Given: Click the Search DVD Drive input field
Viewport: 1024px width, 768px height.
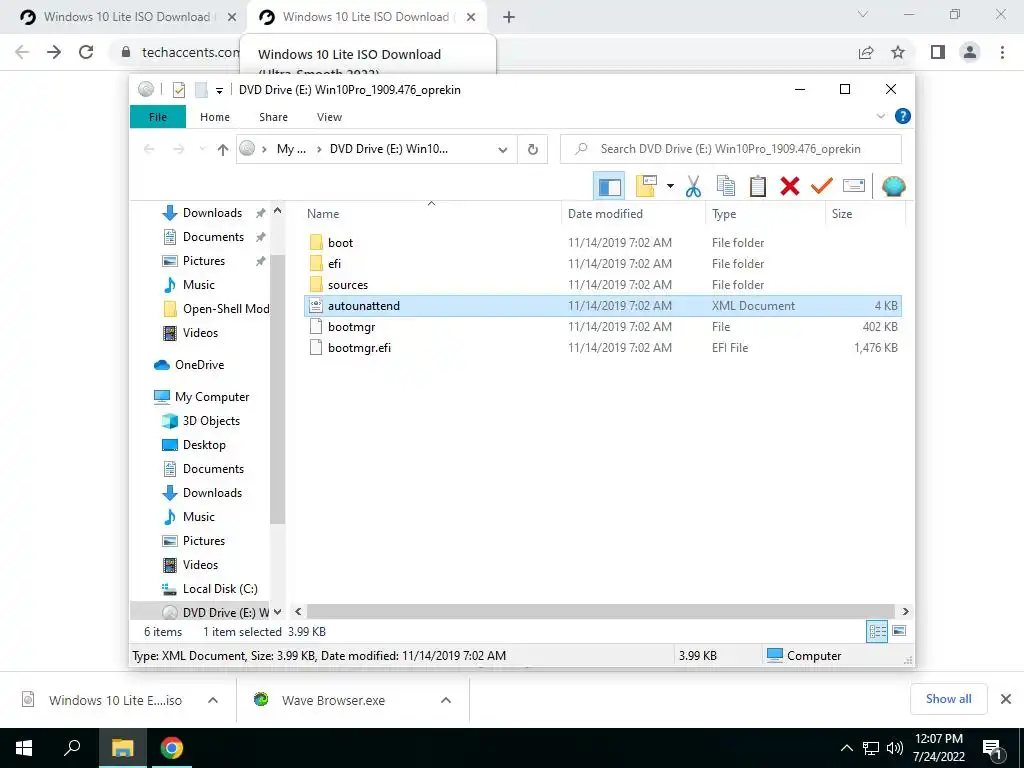Looking at the screenshot, I should (731, 149).
